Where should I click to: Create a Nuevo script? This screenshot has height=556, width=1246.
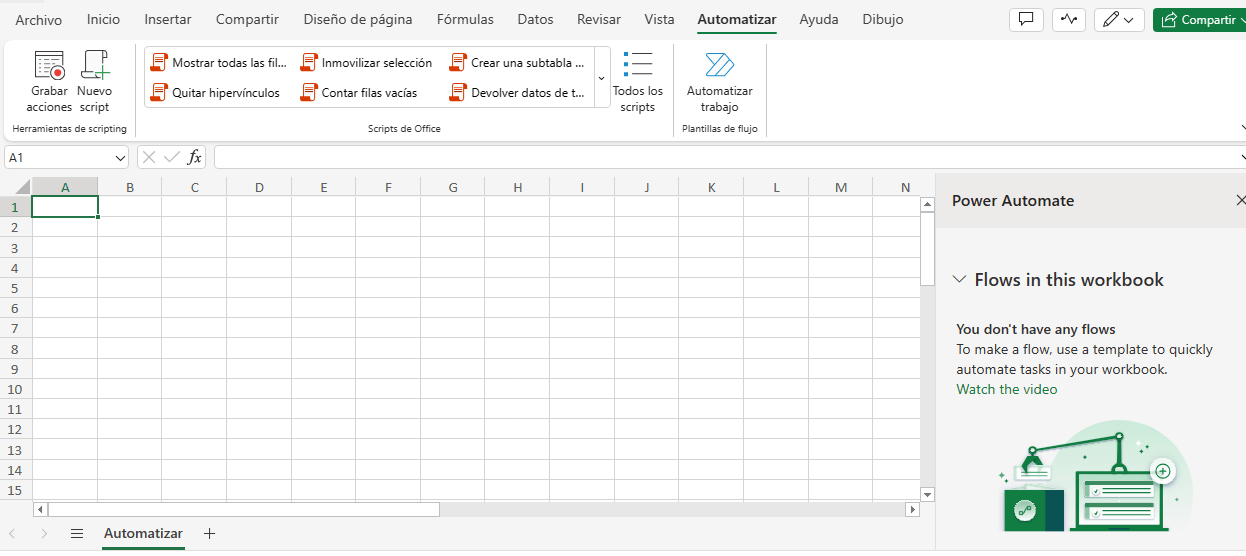pos(95,82)
